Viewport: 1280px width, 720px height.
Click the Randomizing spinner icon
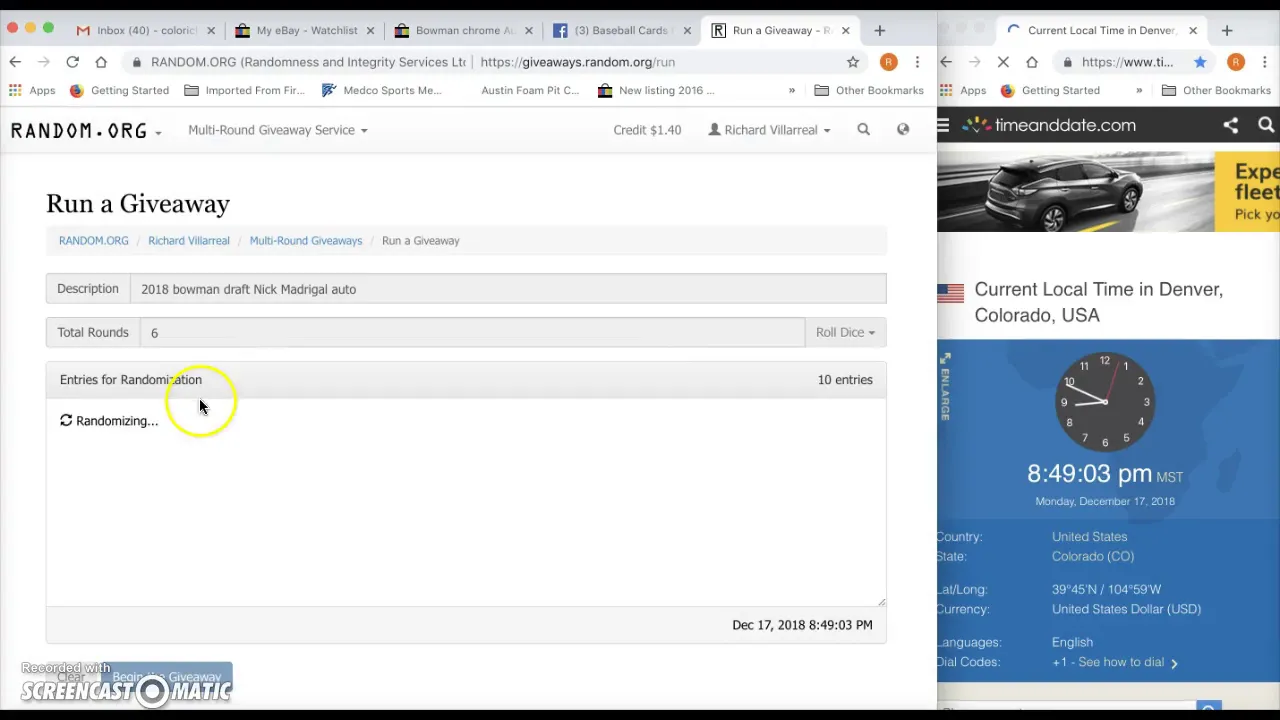click(x=66, y=421)
